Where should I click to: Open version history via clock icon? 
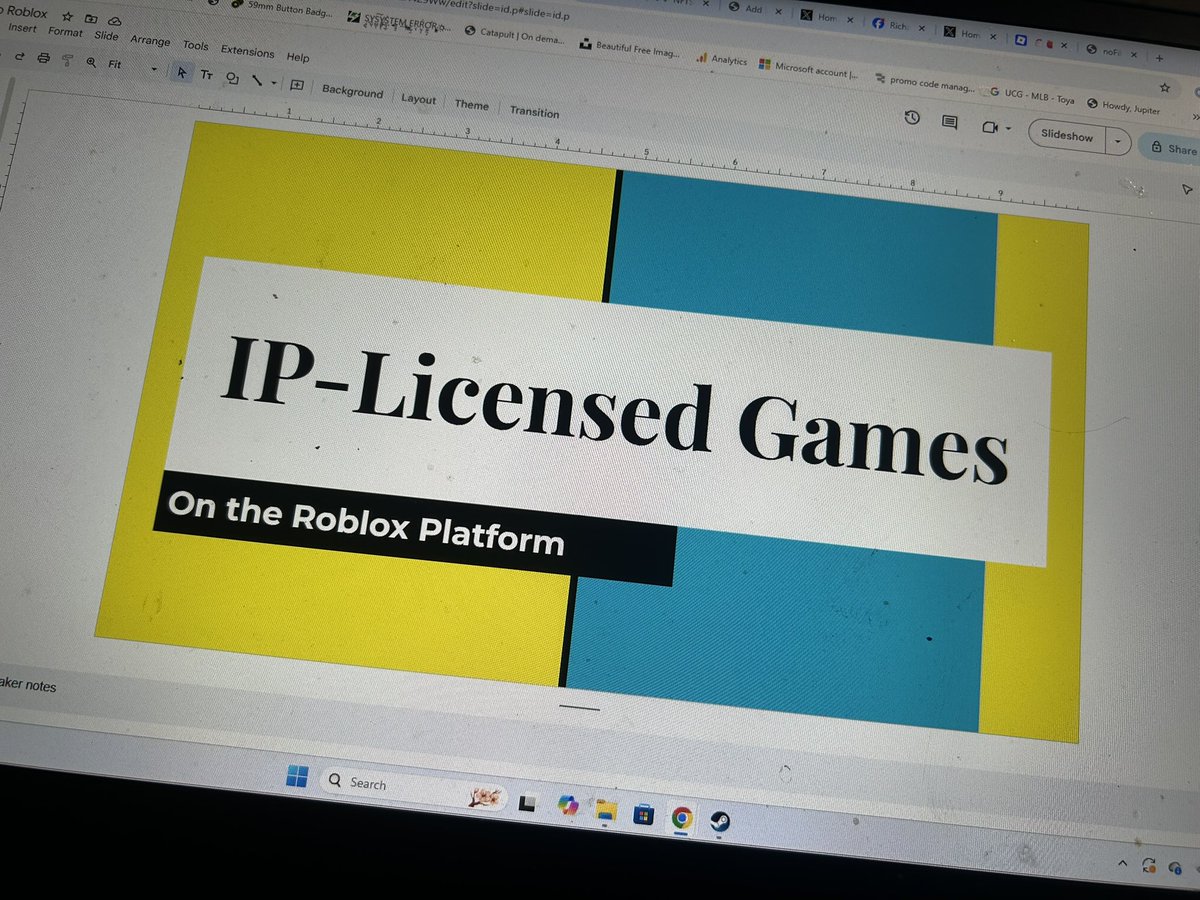pyautogui.click(x=912, y=118)
